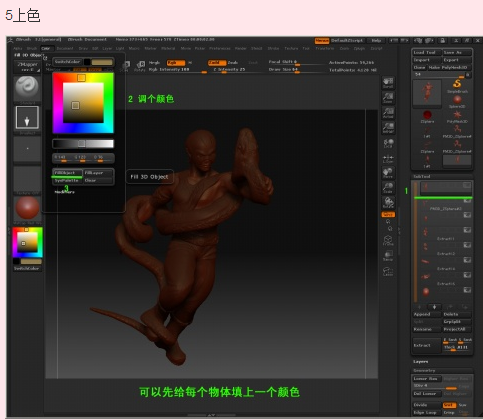
Task: Select the Frame icon in the right shelf
Action: click(x=388, y=240)
